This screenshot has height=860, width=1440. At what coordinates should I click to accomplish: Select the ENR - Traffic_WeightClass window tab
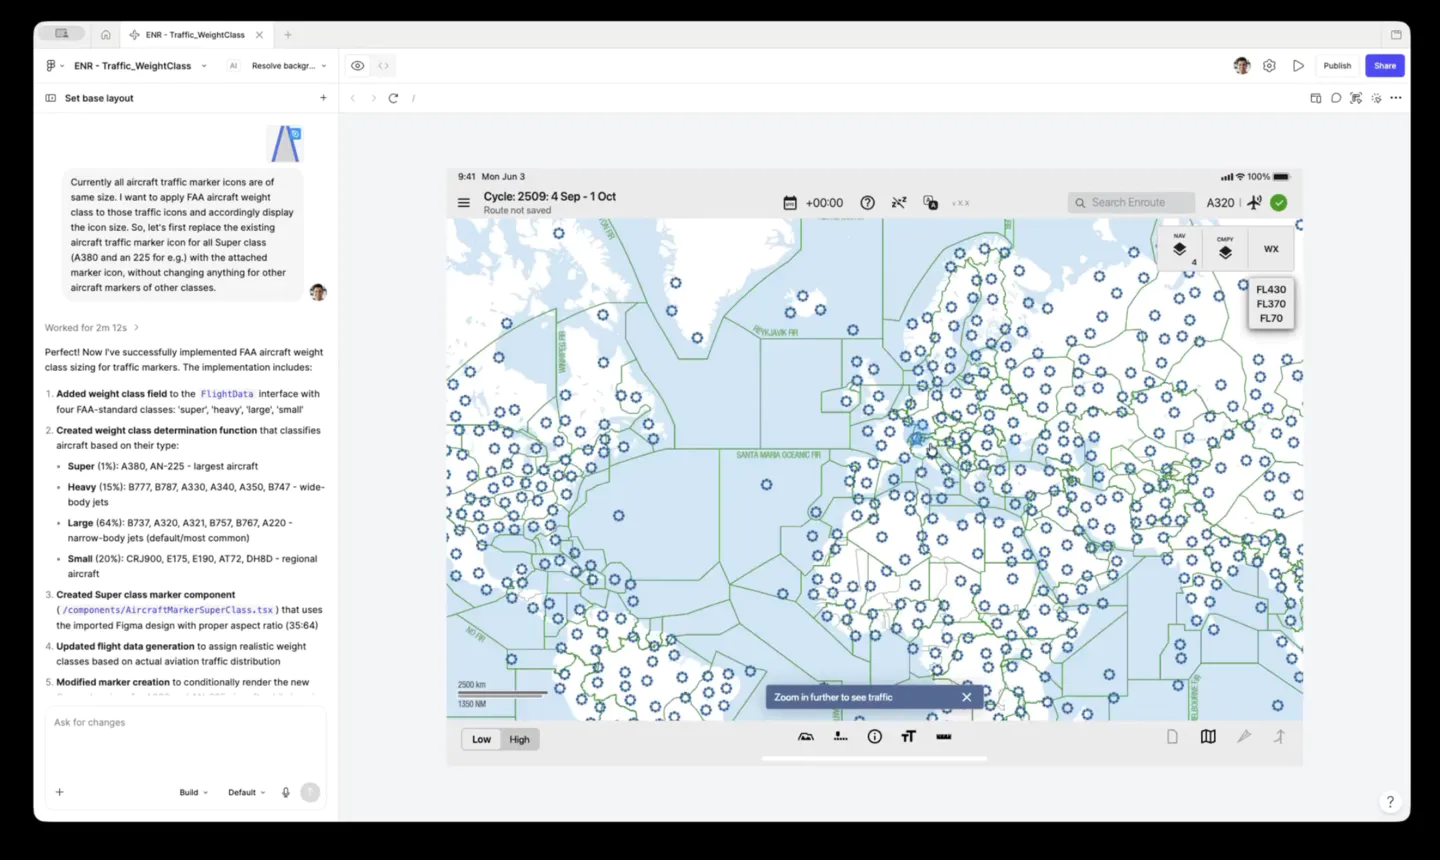pos(196,35)
